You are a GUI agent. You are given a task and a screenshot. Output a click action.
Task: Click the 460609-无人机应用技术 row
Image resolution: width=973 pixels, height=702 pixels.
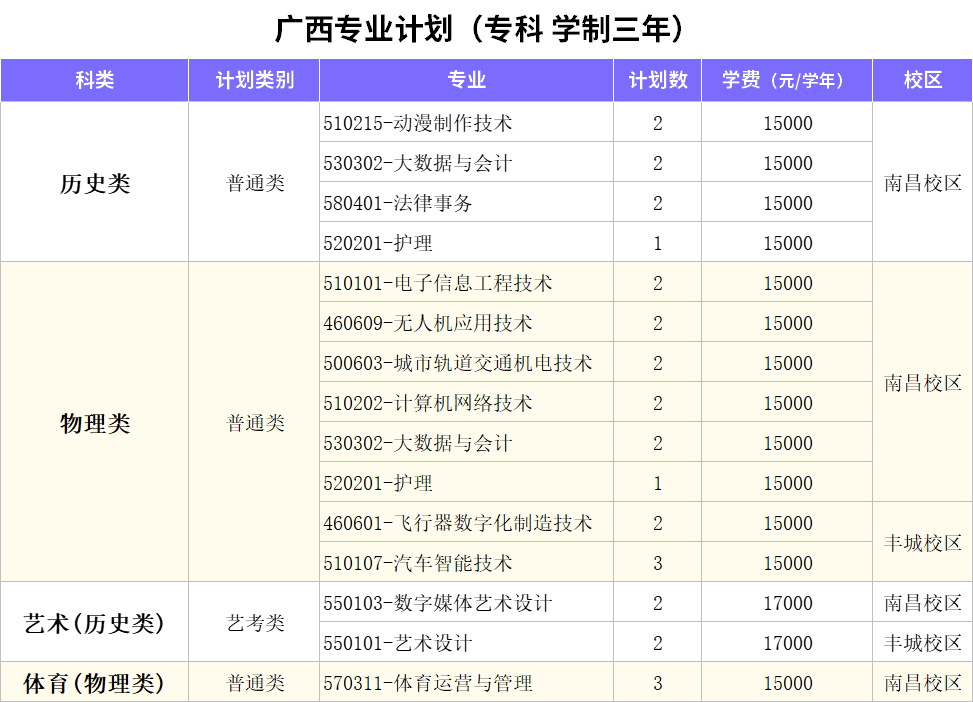(x=428, y=323)
